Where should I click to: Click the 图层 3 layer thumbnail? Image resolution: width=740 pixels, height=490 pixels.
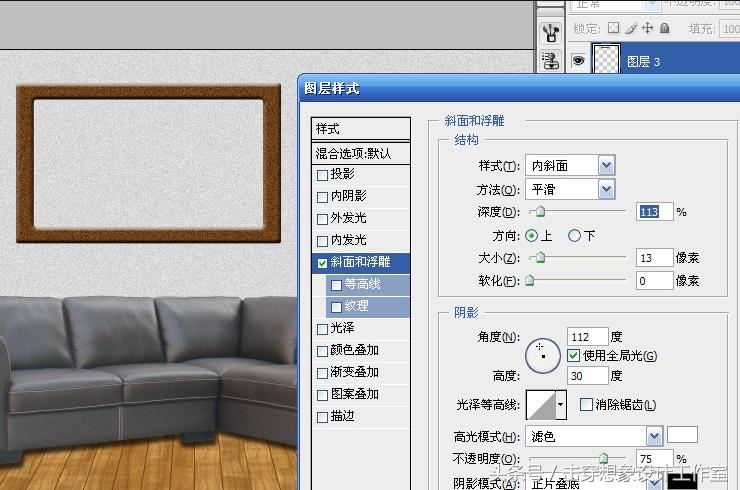(607, 61)
